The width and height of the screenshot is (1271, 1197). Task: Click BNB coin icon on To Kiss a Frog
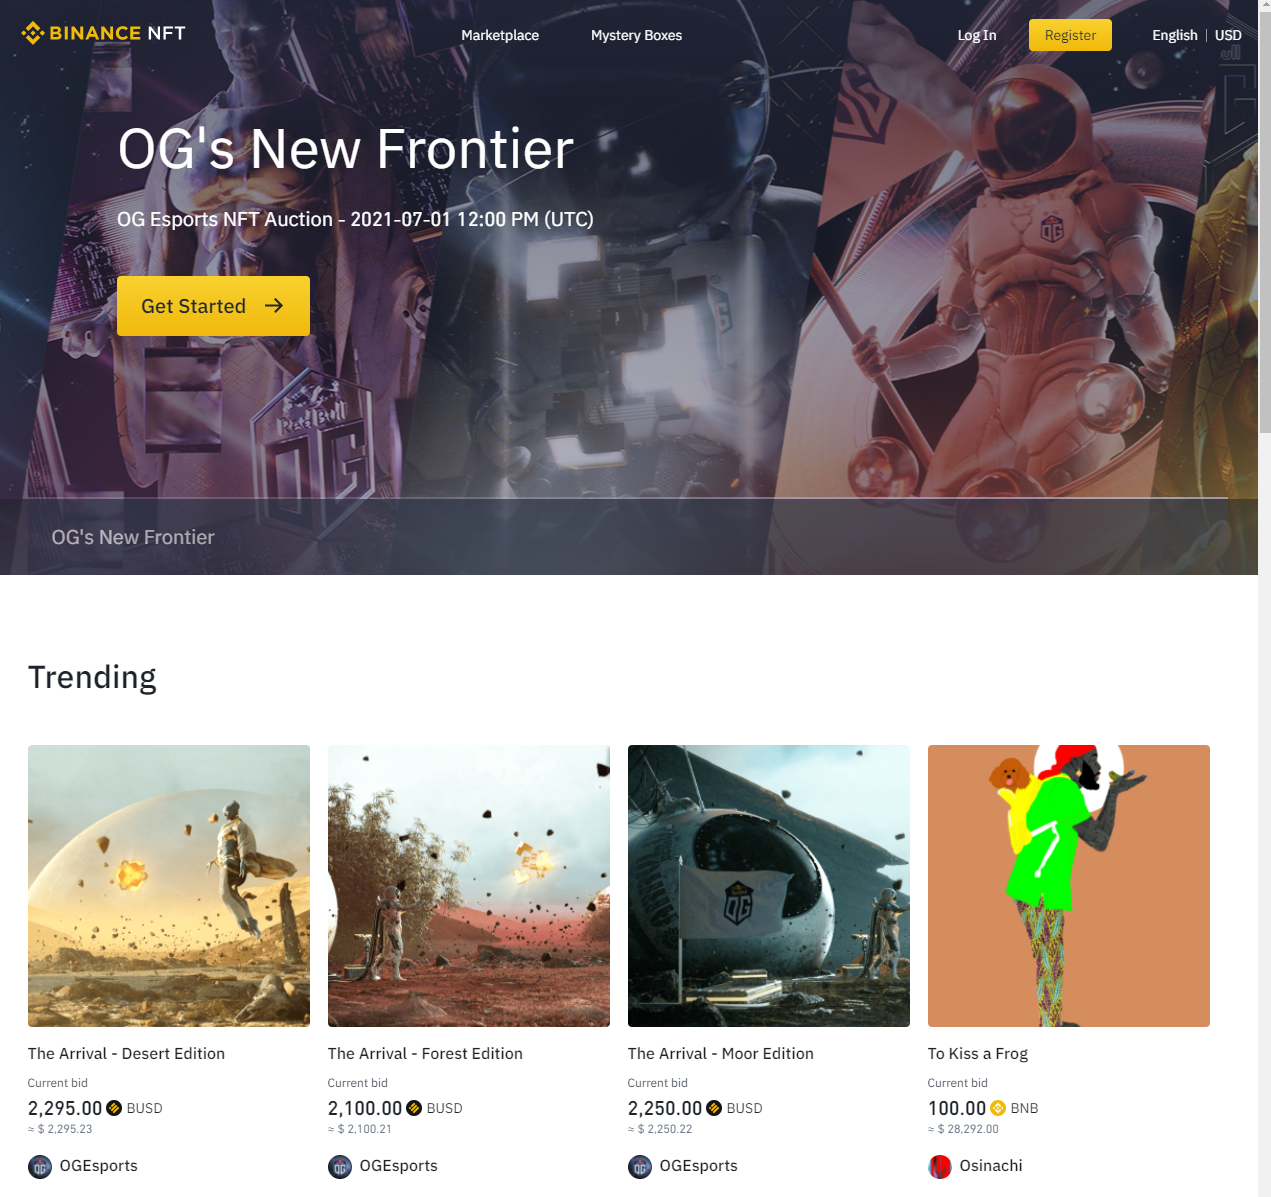pos(998,1108)
